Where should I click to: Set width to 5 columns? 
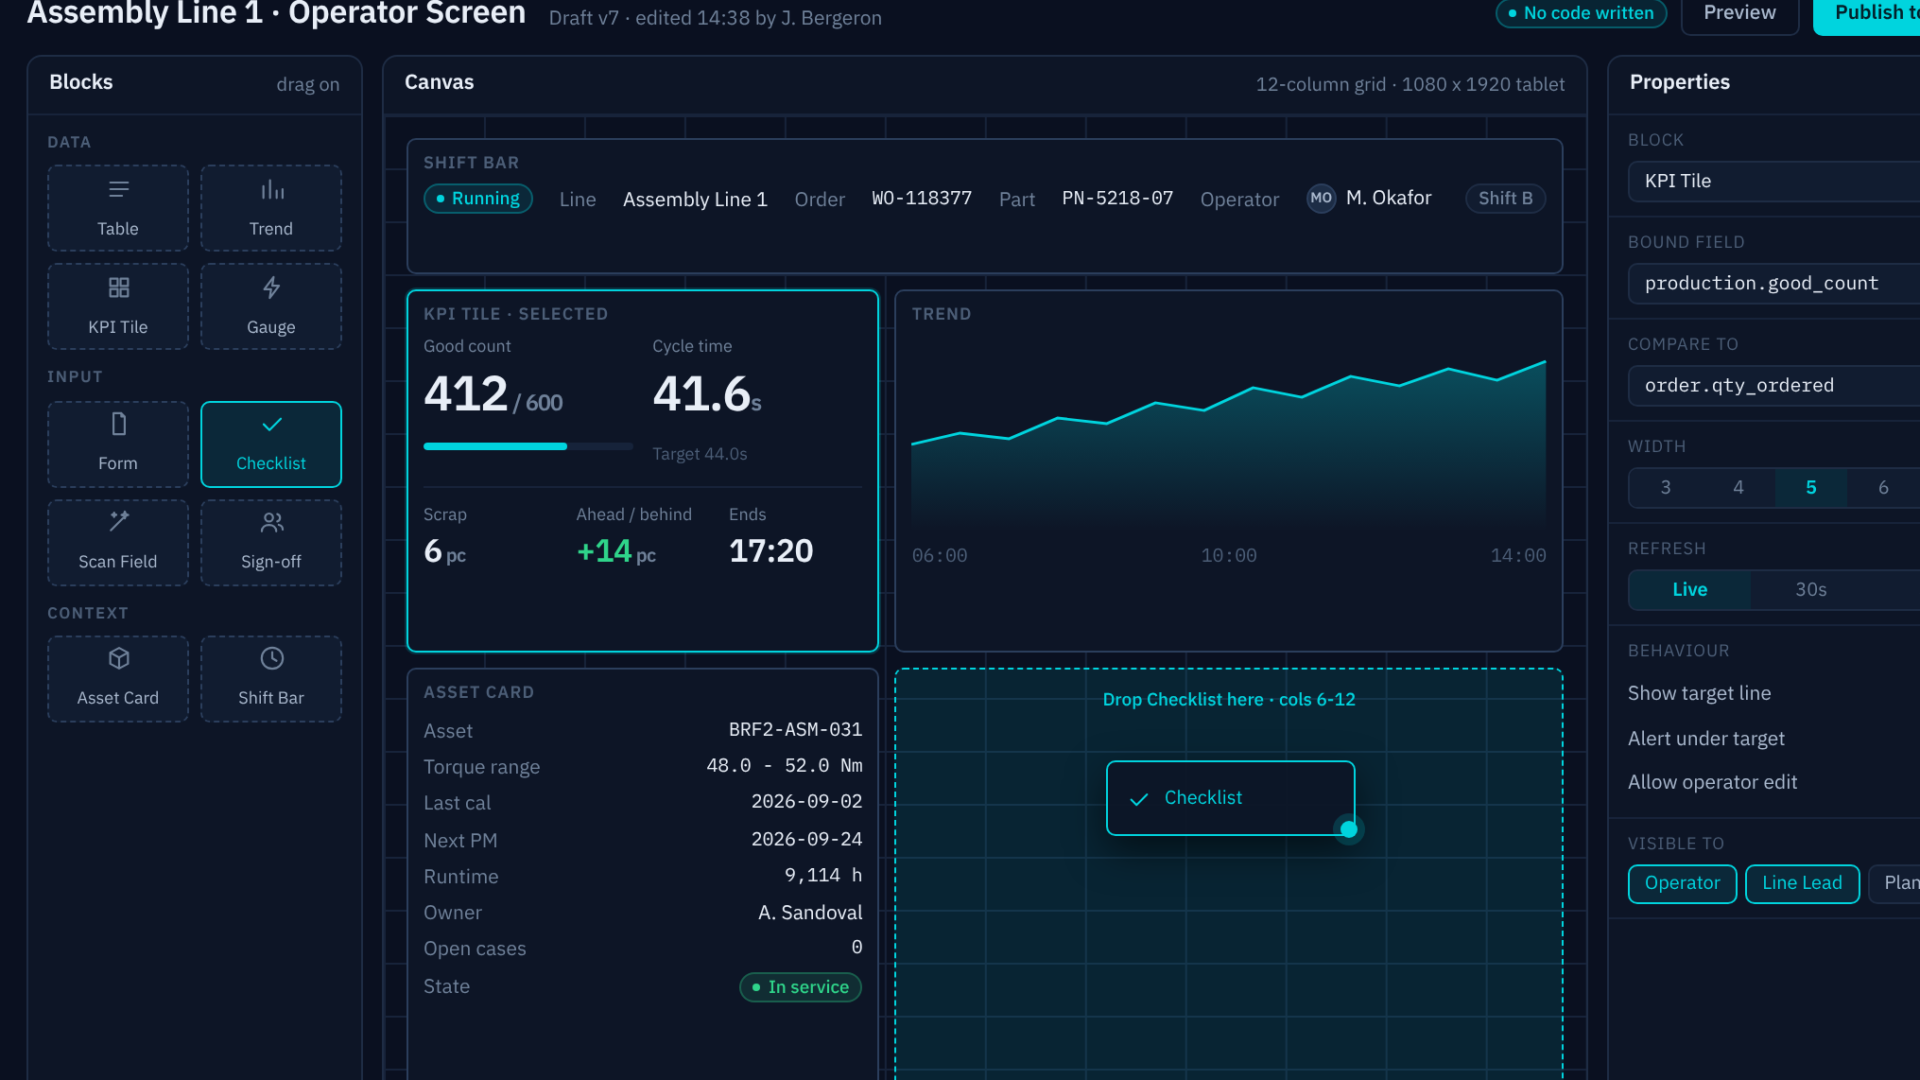pyautogui.click(x=1811, y=488)
